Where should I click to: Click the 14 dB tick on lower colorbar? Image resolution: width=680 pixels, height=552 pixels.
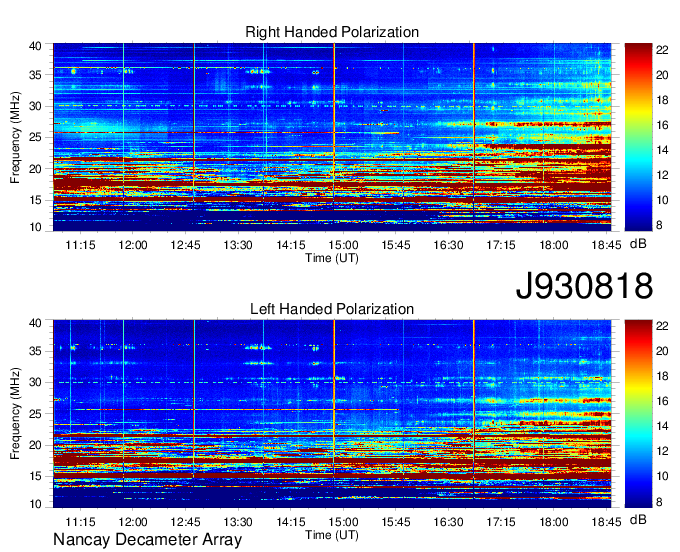[x=662, y=426]
